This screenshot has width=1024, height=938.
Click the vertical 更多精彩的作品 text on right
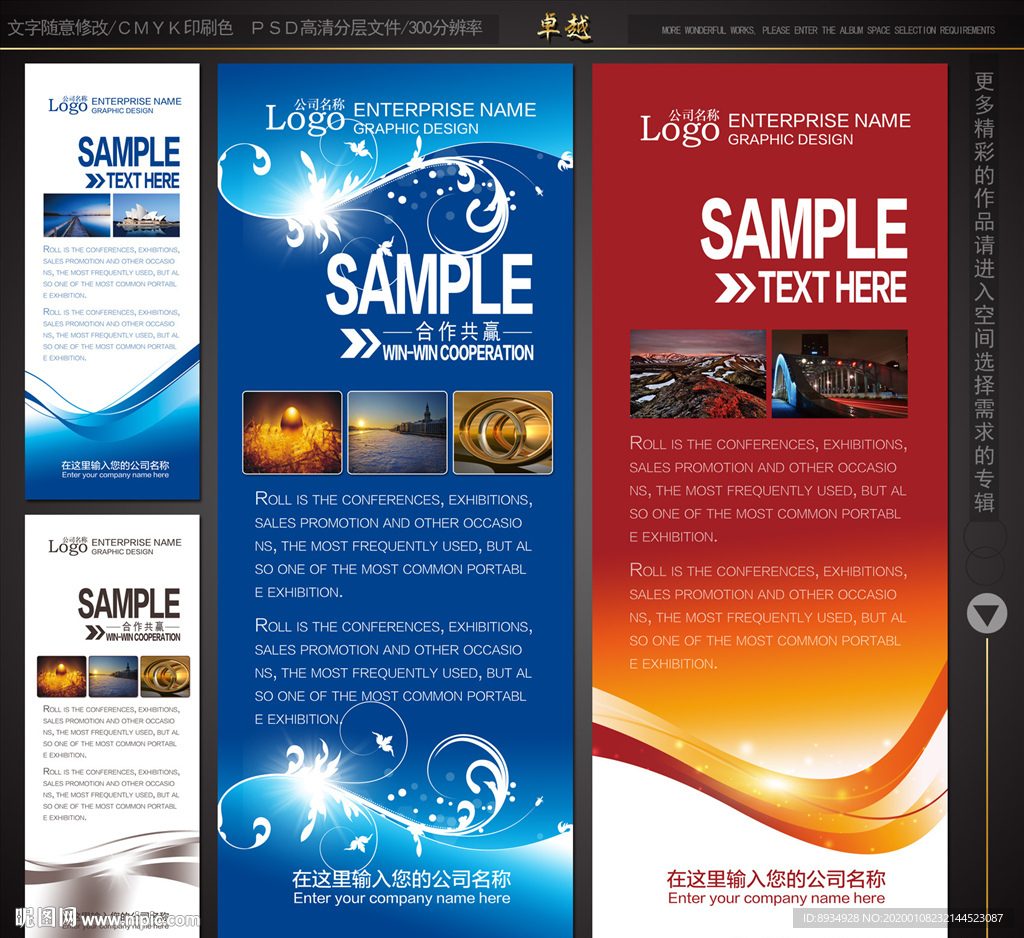pyautogui.click(x=984, y=292)
